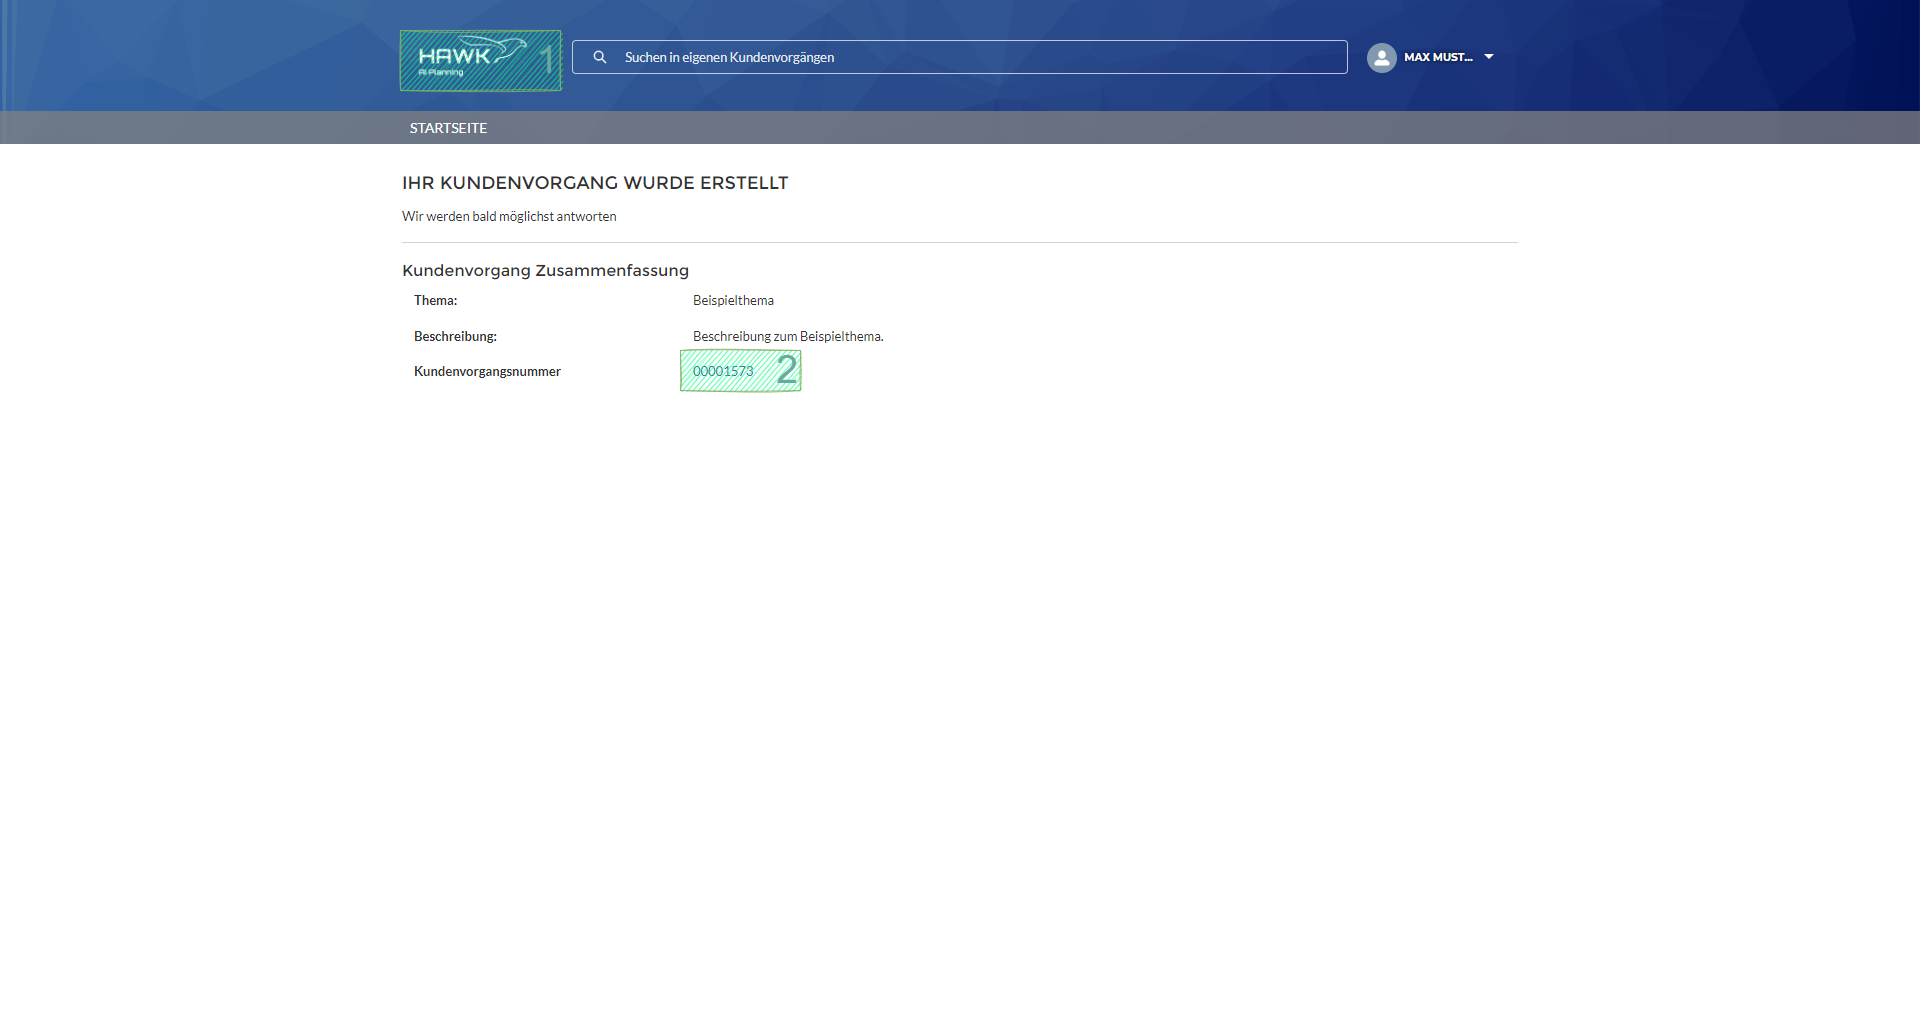The image size is (1921, 1010).
Task: Open case number 00001573 link
Action: [x=723, y=371]
